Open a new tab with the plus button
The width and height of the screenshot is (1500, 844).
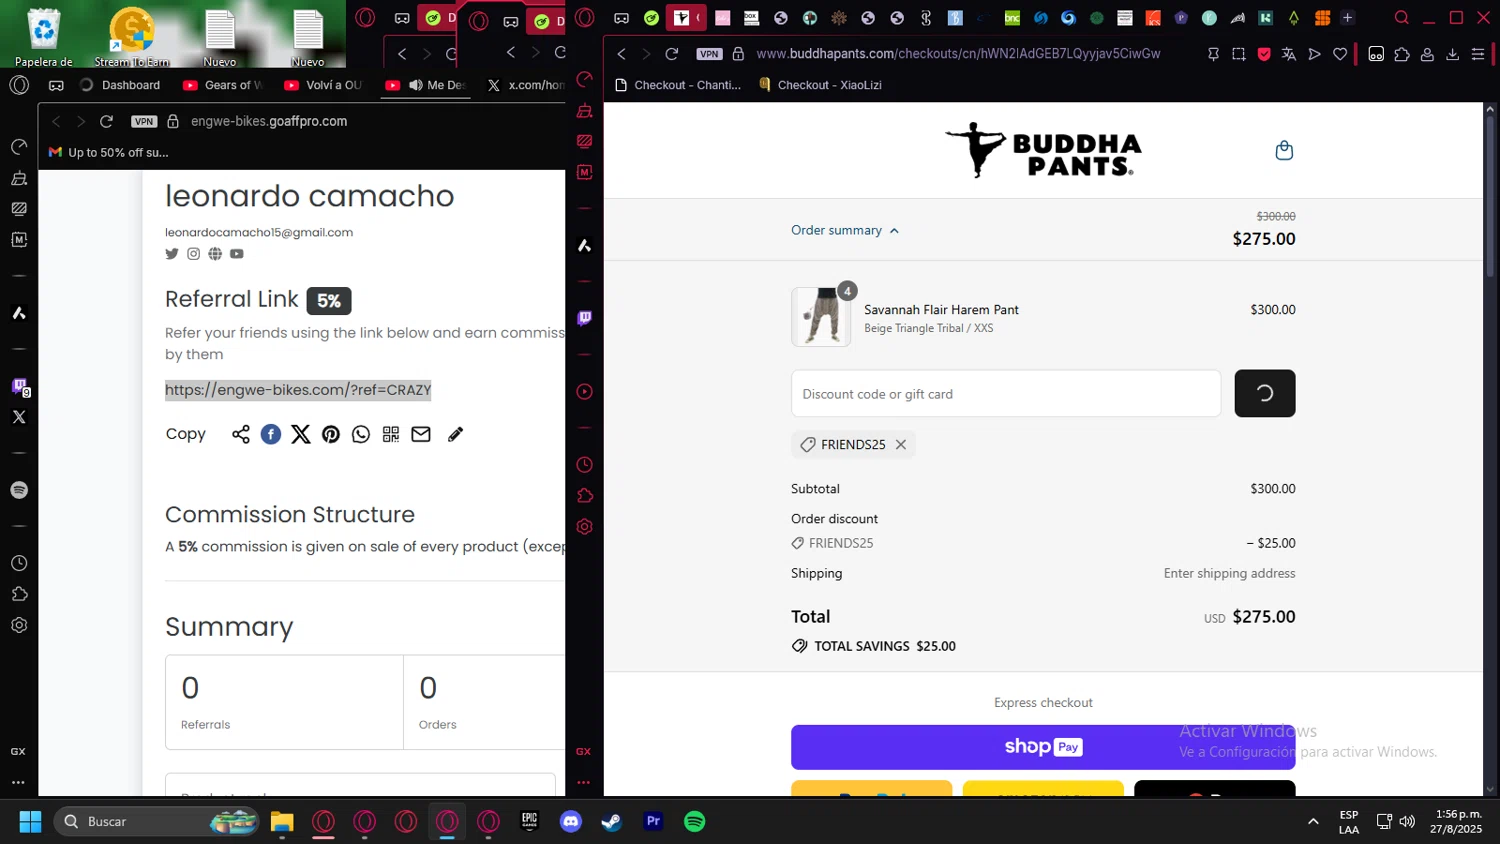[x=1347, y=18]
